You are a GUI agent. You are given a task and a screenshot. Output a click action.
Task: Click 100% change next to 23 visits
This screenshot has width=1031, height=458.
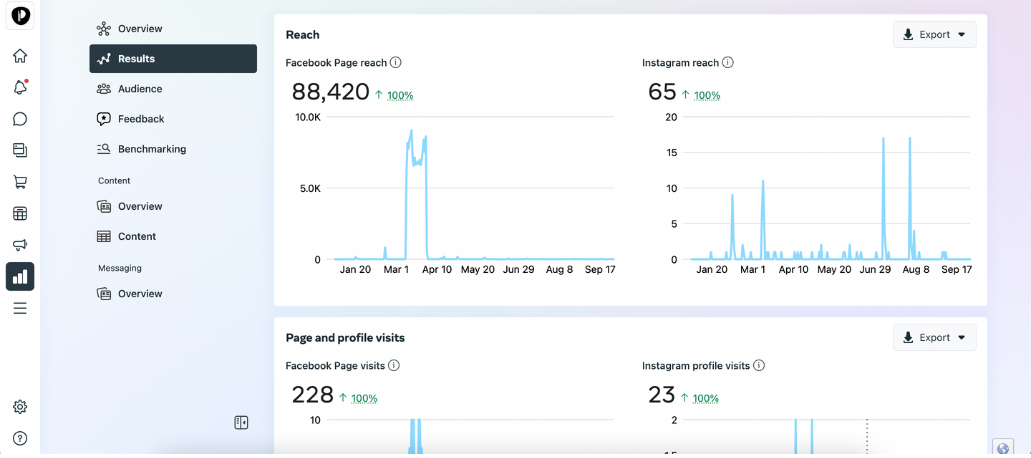(706, 398)
